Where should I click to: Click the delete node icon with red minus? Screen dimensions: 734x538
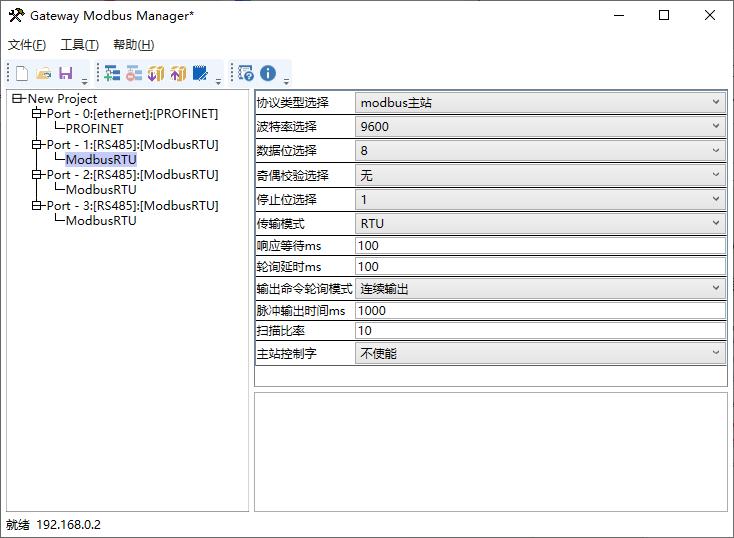133,73
